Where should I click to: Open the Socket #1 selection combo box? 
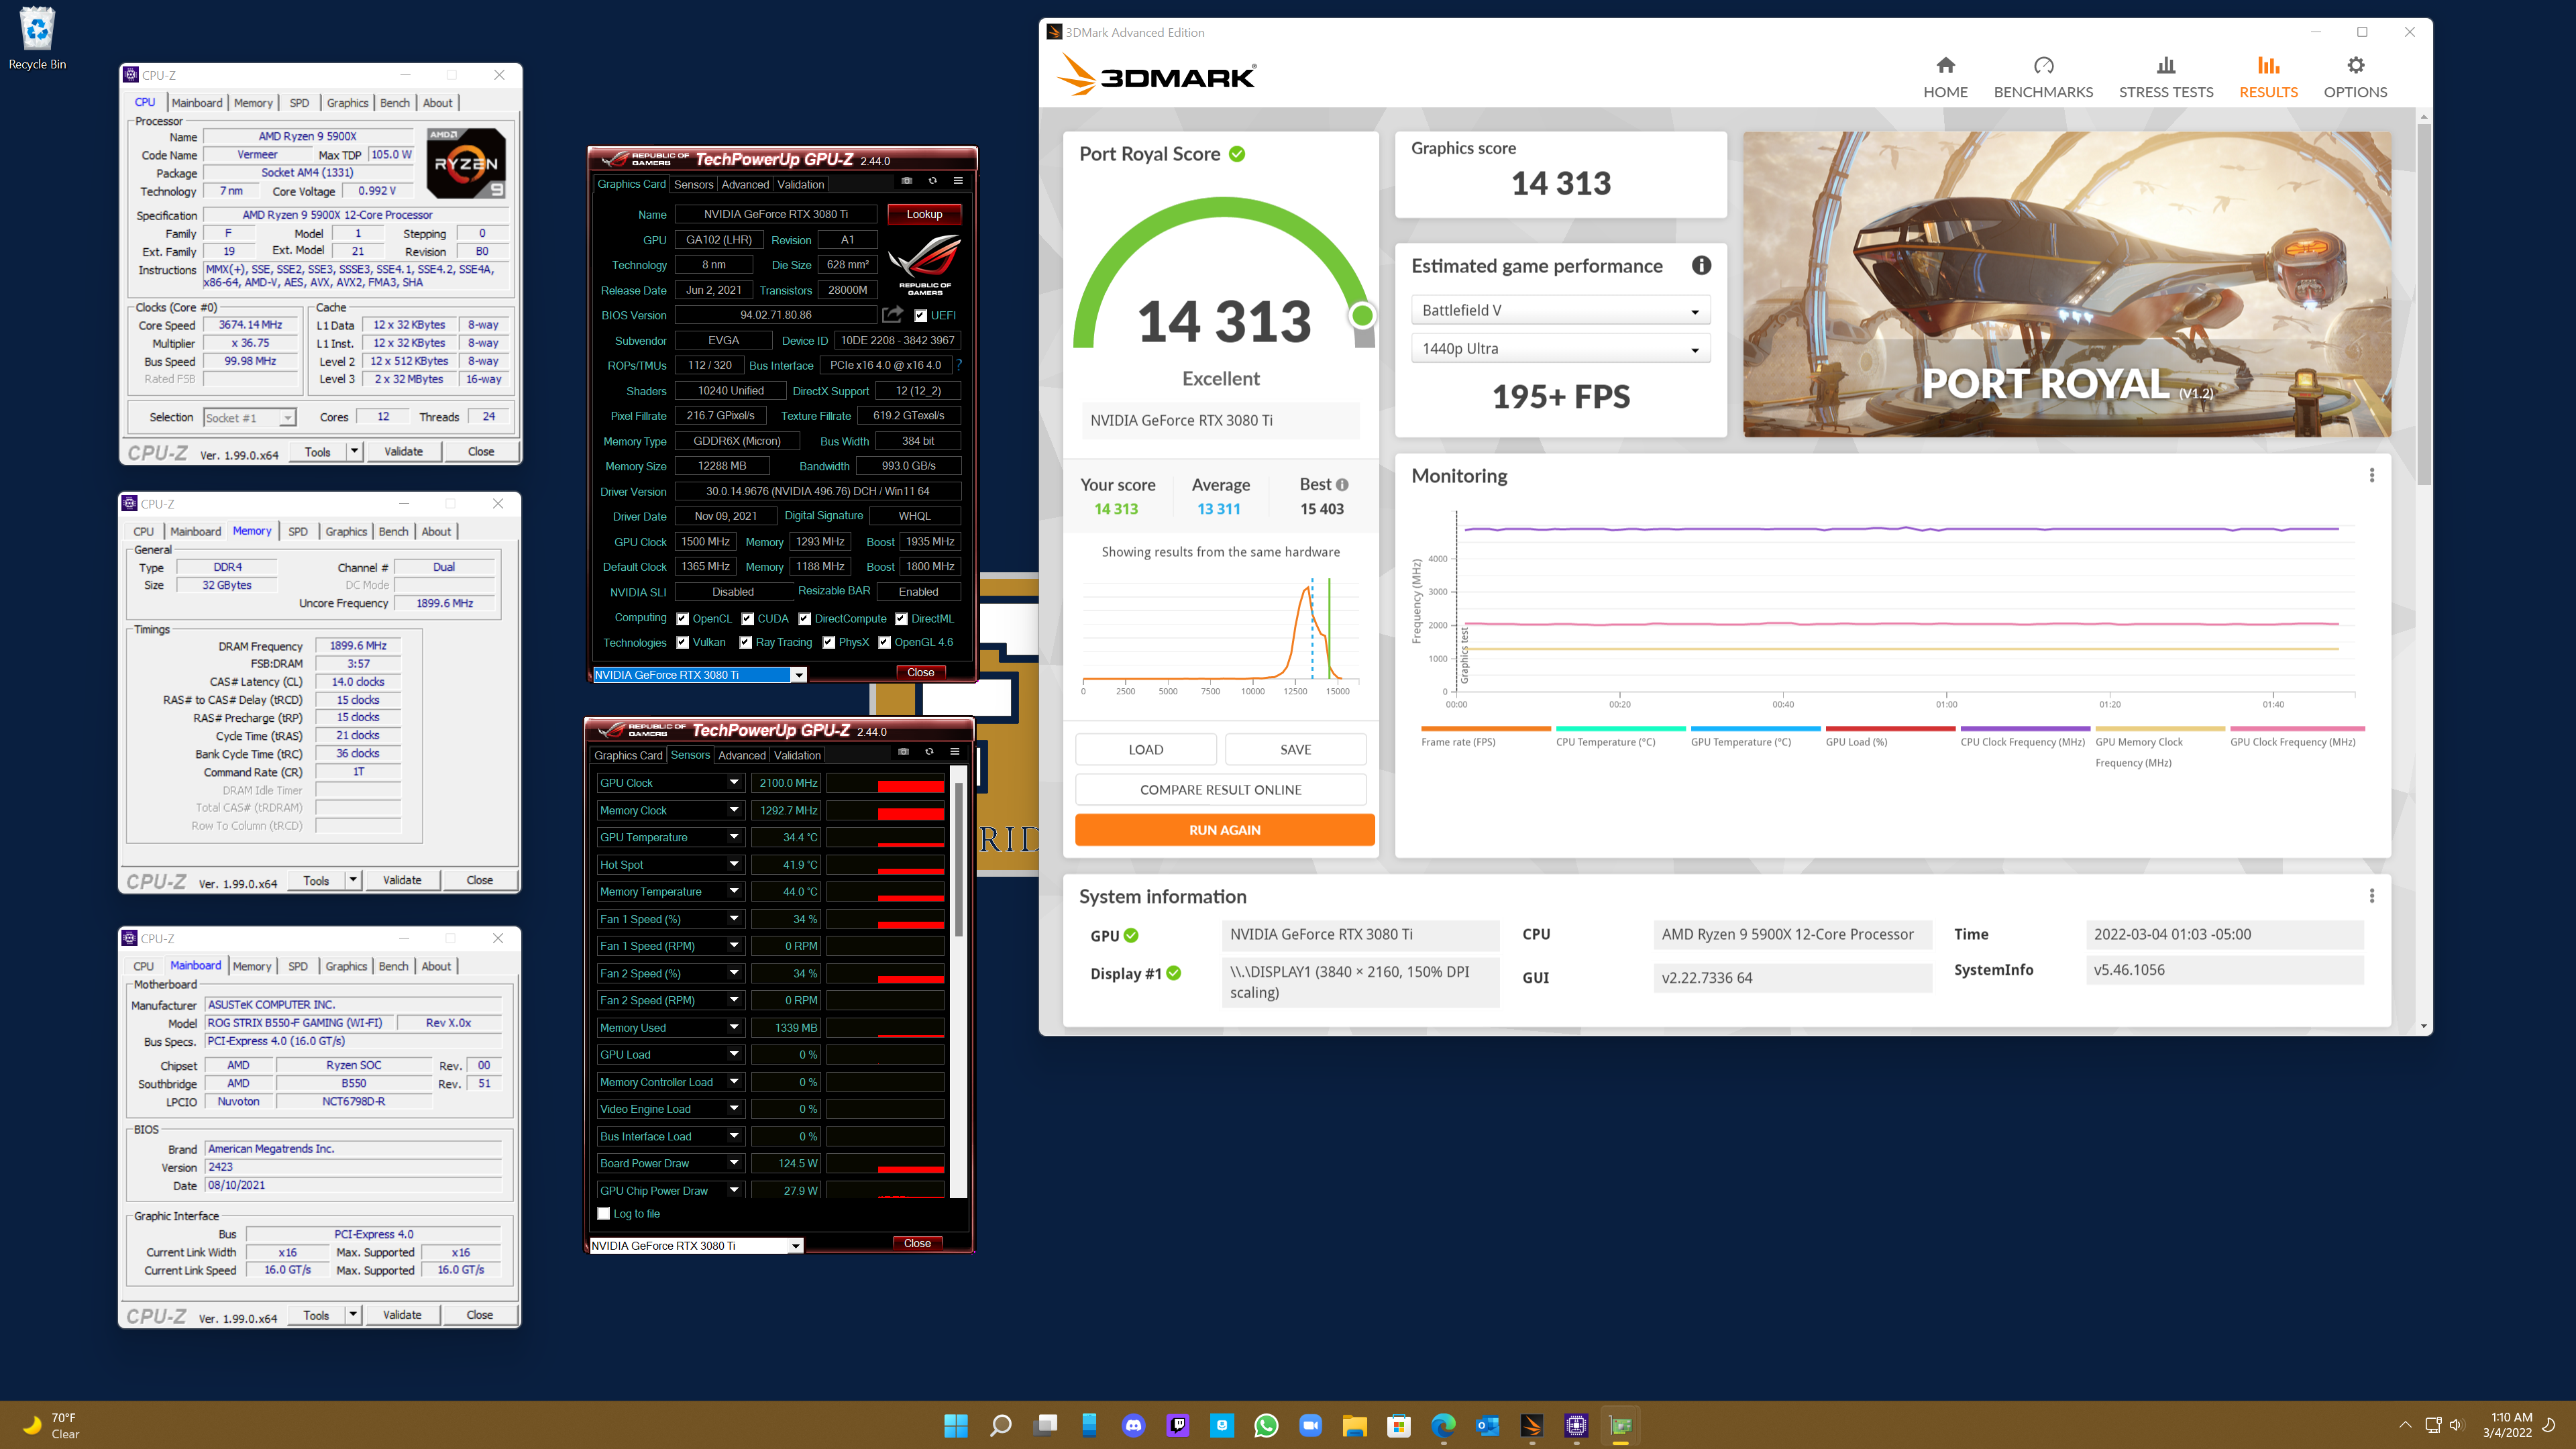tap(249, 418)
